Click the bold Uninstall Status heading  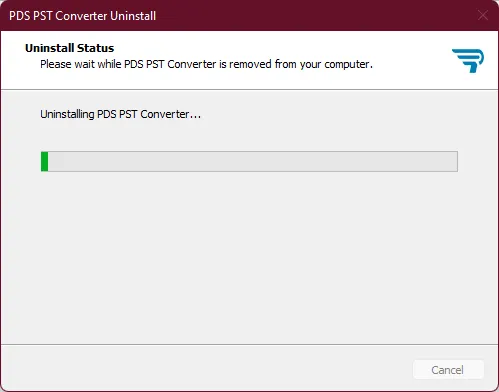tap(70, 48)
